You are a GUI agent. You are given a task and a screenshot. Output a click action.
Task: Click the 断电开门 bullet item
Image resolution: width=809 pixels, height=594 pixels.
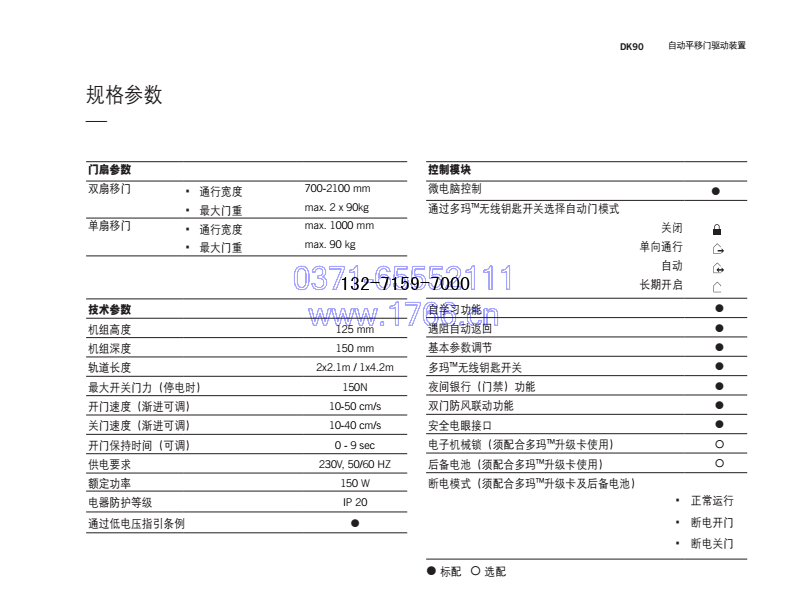click(x=712, y=523)
